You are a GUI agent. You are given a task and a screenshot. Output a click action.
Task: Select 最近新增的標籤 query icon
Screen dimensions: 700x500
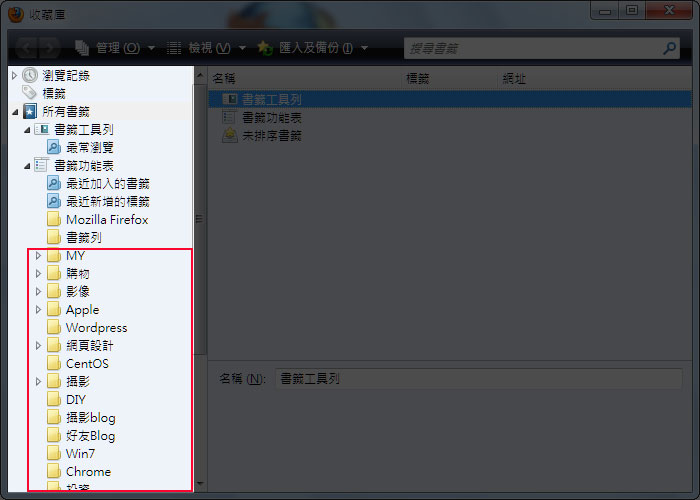point(54,201)
